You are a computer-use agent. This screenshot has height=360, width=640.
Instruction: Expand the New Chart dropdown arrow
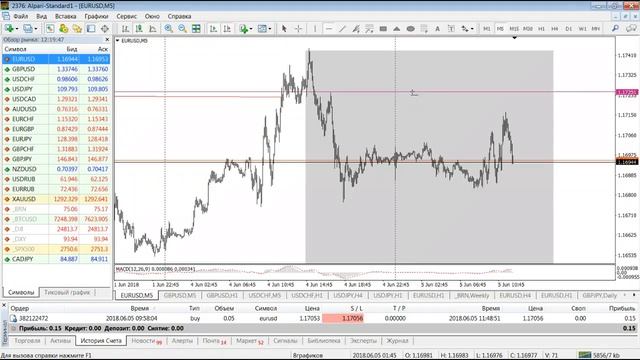pyautogui.click(x=17, y=29)
